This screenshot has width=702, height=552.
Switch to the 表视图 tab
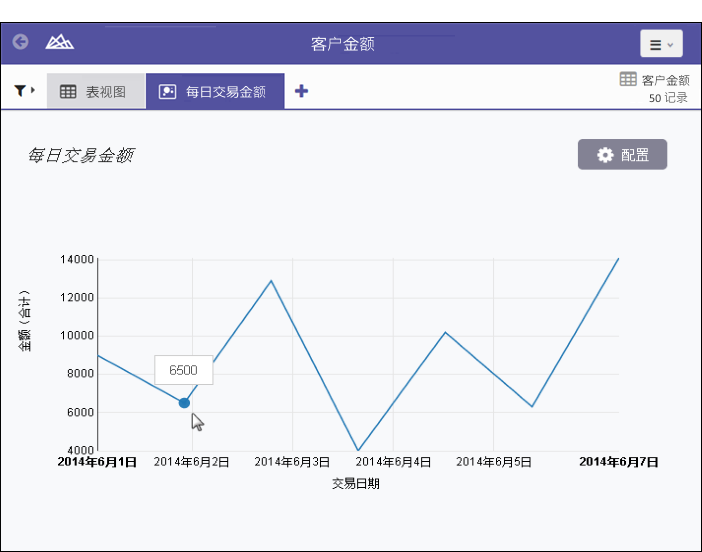click(x=94, y=91)
